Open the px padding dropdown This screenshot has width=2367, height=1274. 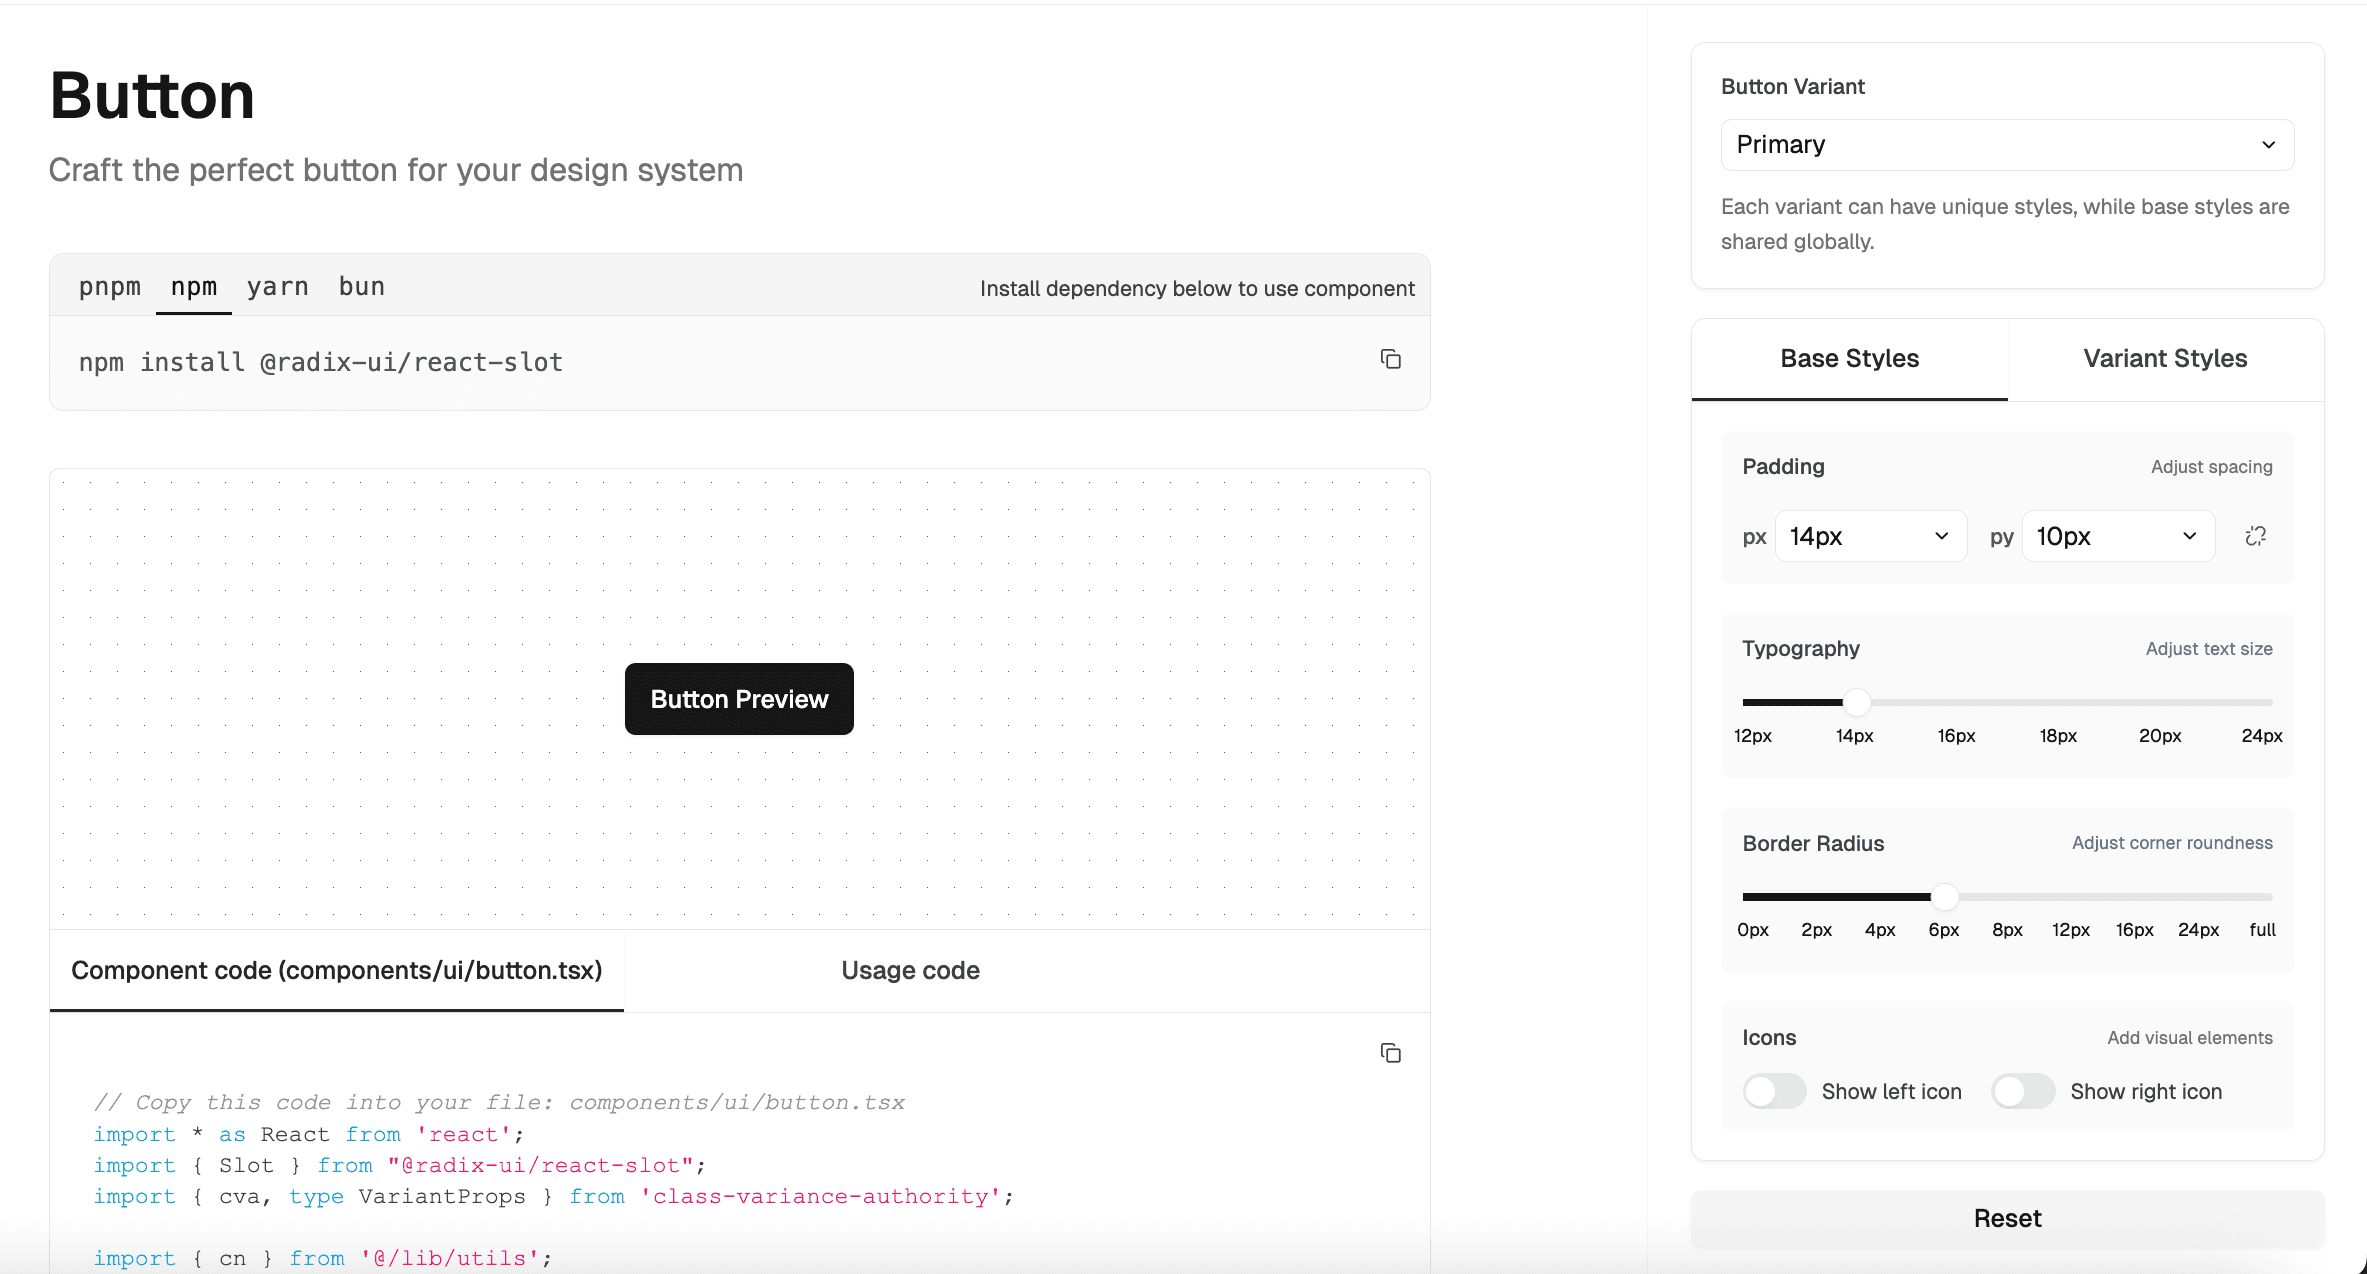point(1869,536)
